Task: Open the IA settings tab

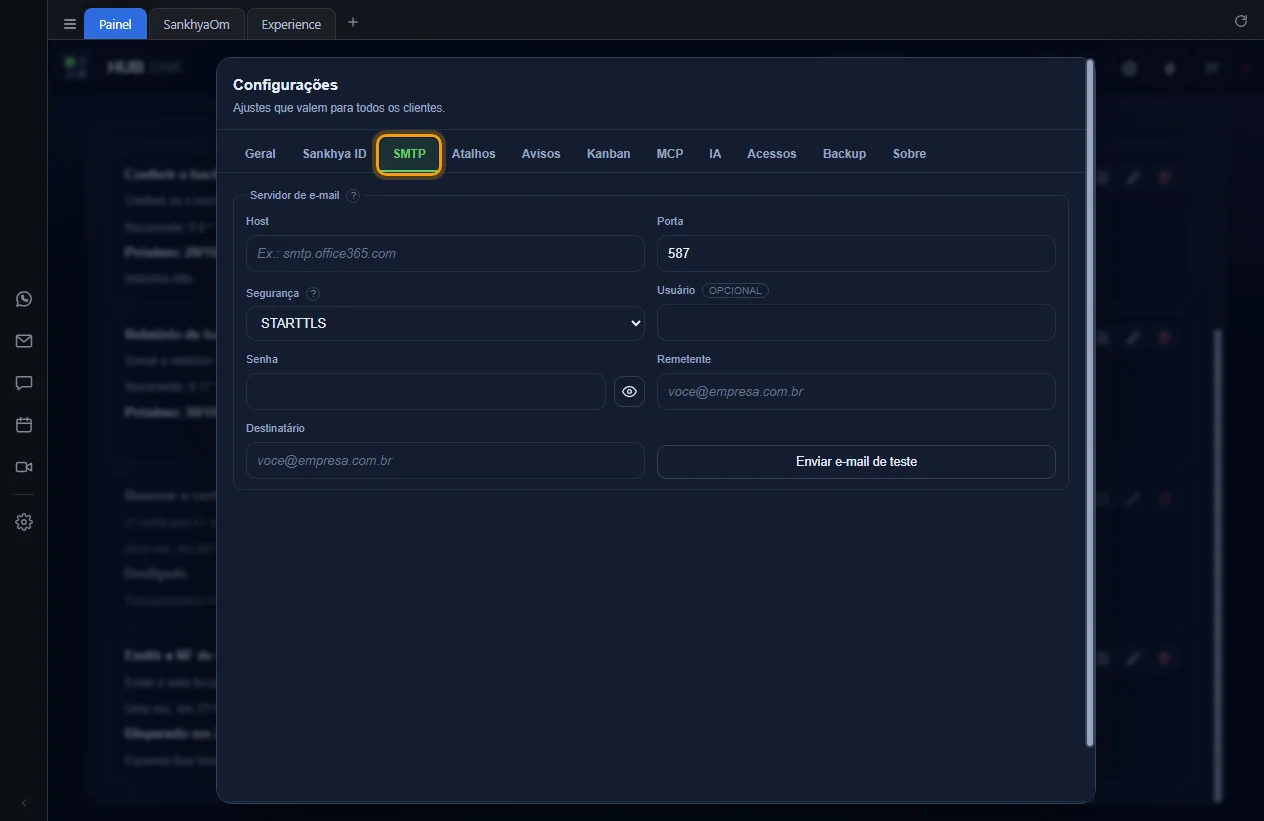Action: point(715,154)
